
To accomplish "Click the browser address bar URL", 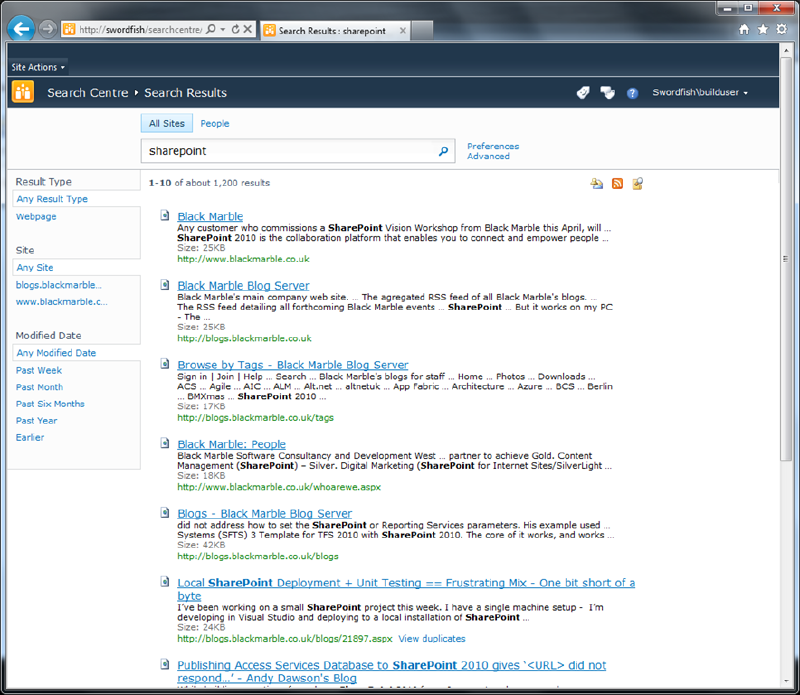I will (x=140, y=30).
